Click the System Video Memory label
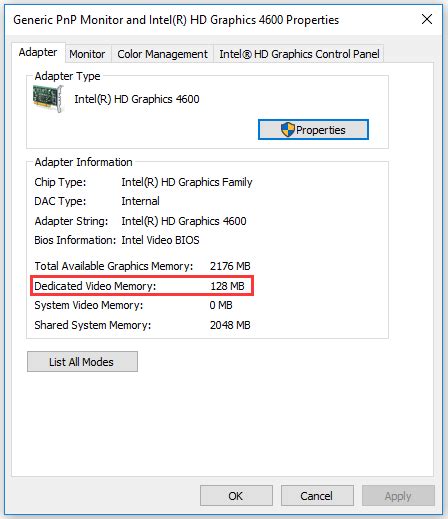This screenshot has width=448, height=519. pyautogui.click(x=89, y=305)
